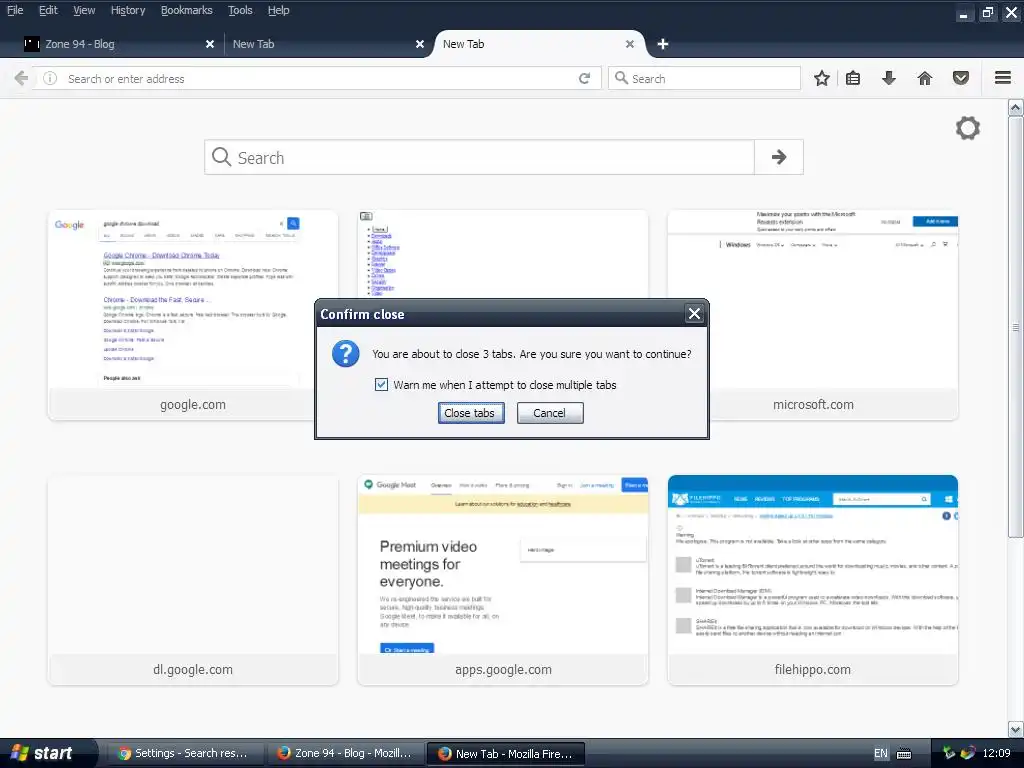Uncheck Warn me when closing multiple tabs
Viewport: 1024px width, 768px height.
[381, 385]
